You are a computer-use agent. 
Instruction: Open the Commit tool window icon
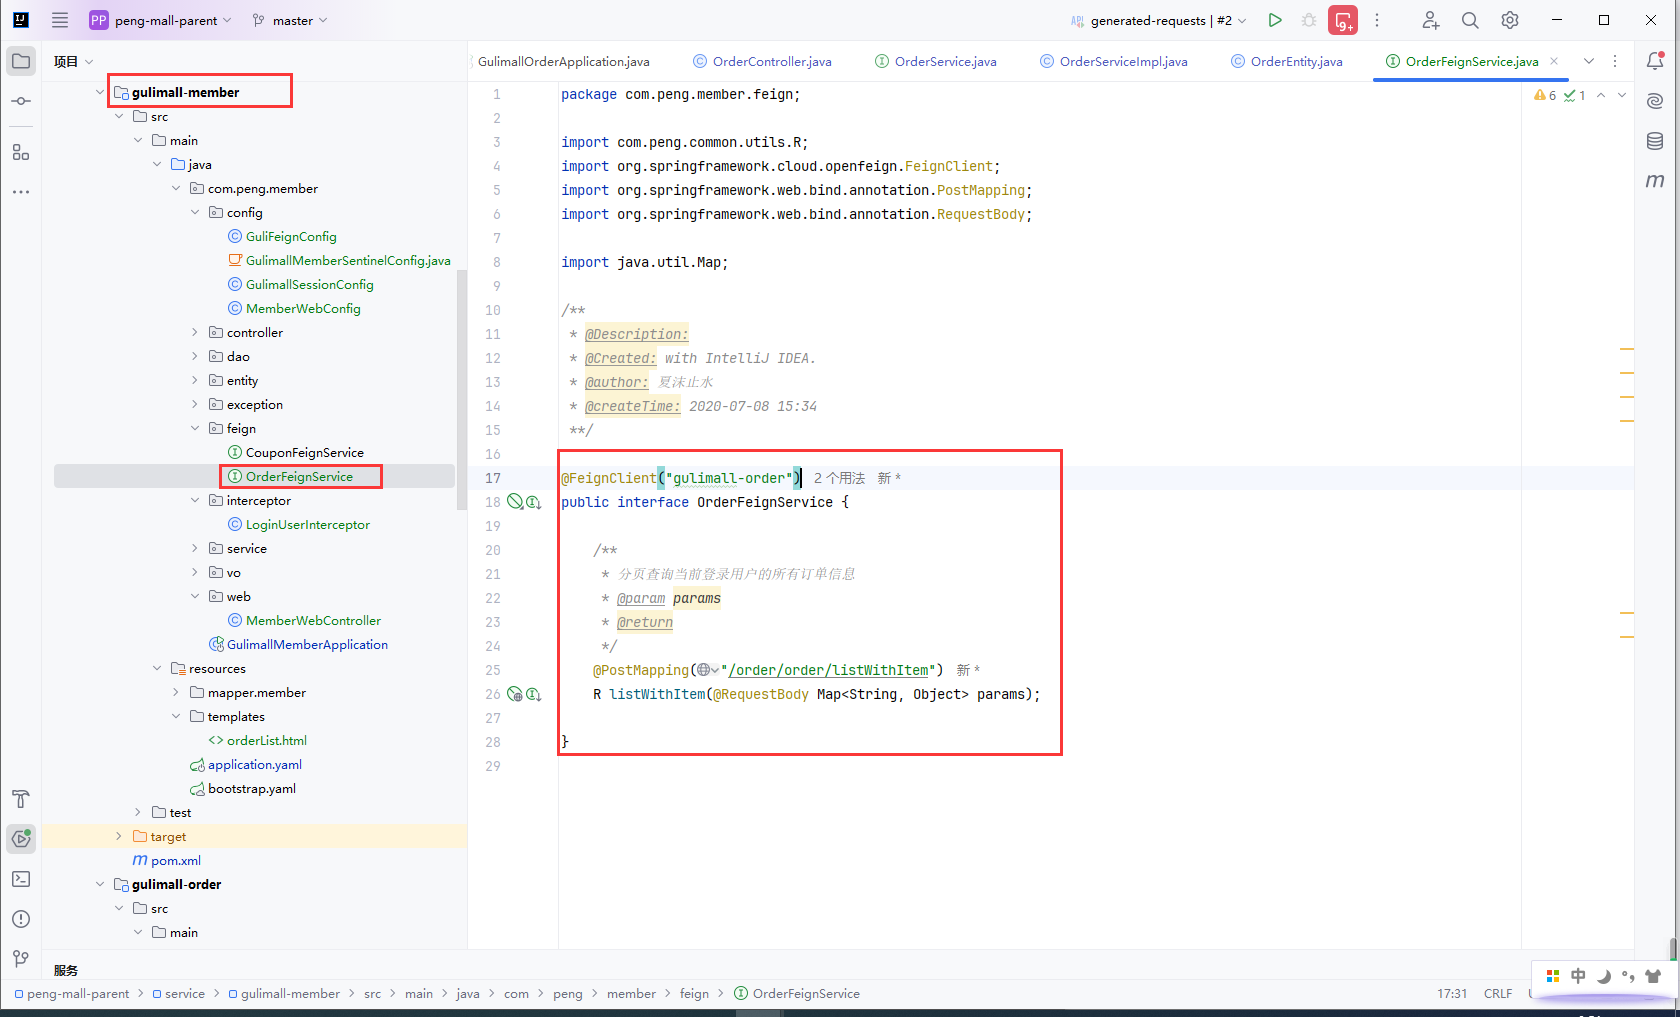coord(21,101)
